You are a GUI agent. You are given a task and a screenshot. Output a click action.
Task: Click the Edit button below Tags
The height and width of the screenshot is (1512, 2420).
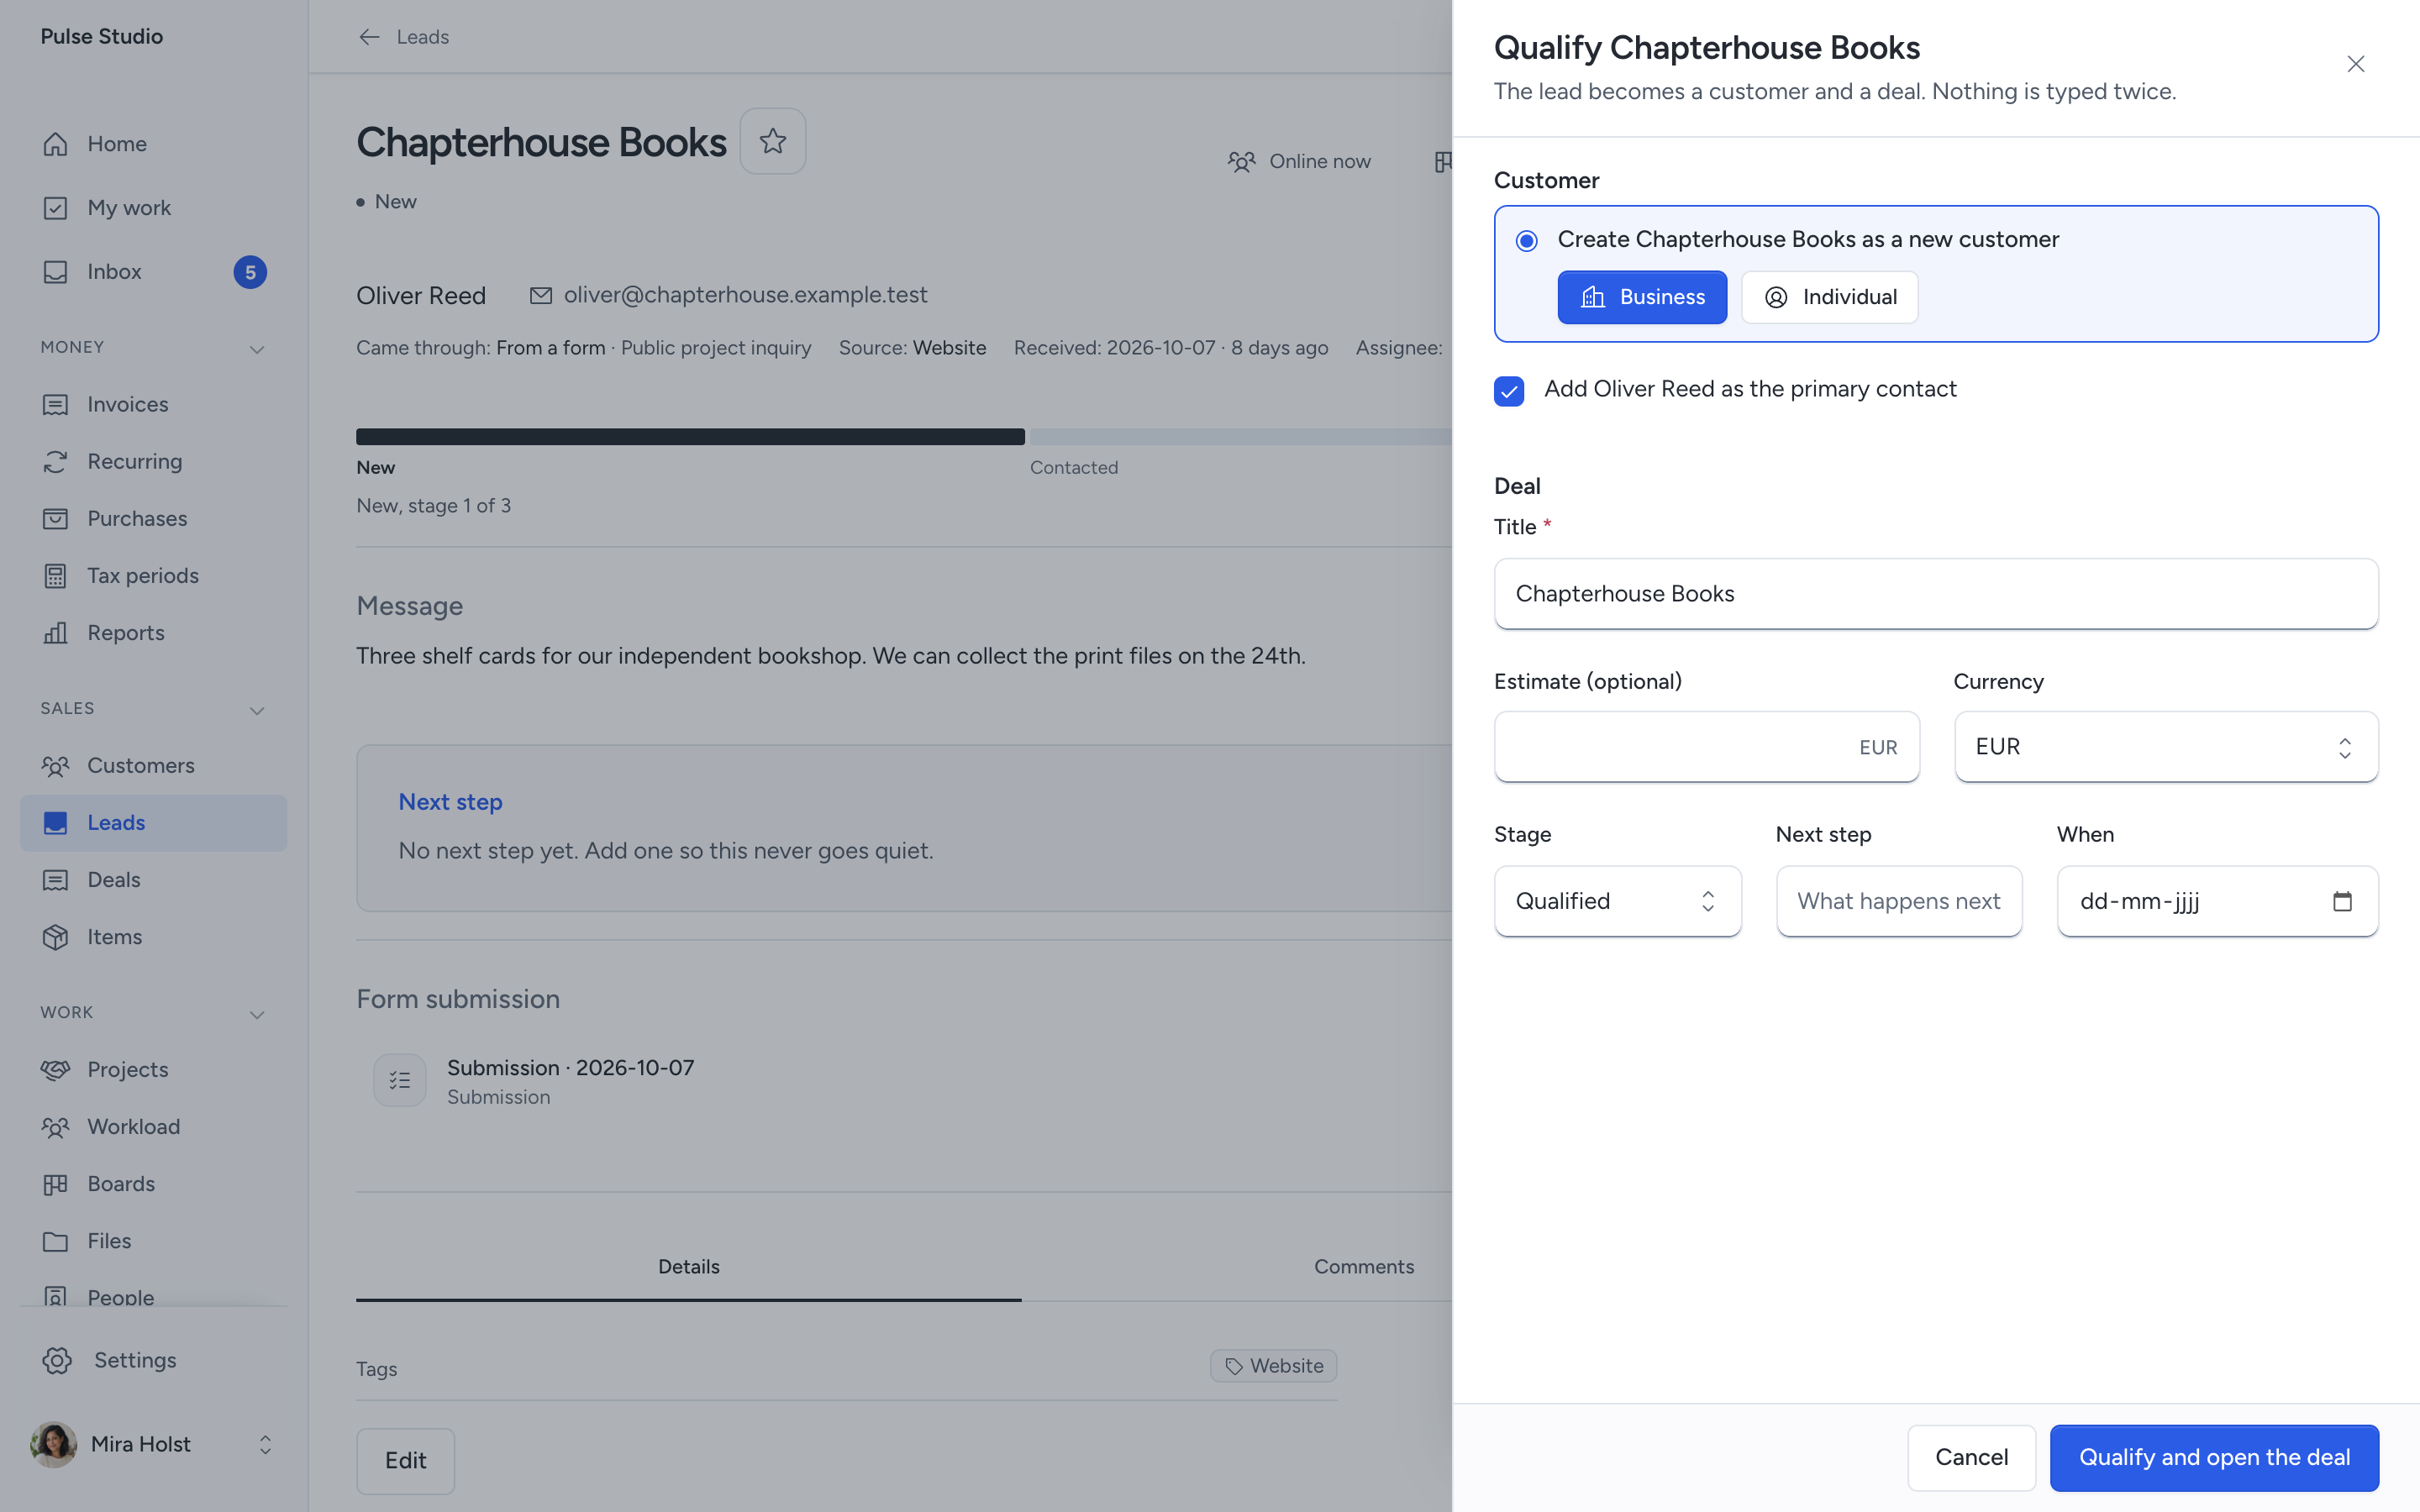[x=405, y=1461]
